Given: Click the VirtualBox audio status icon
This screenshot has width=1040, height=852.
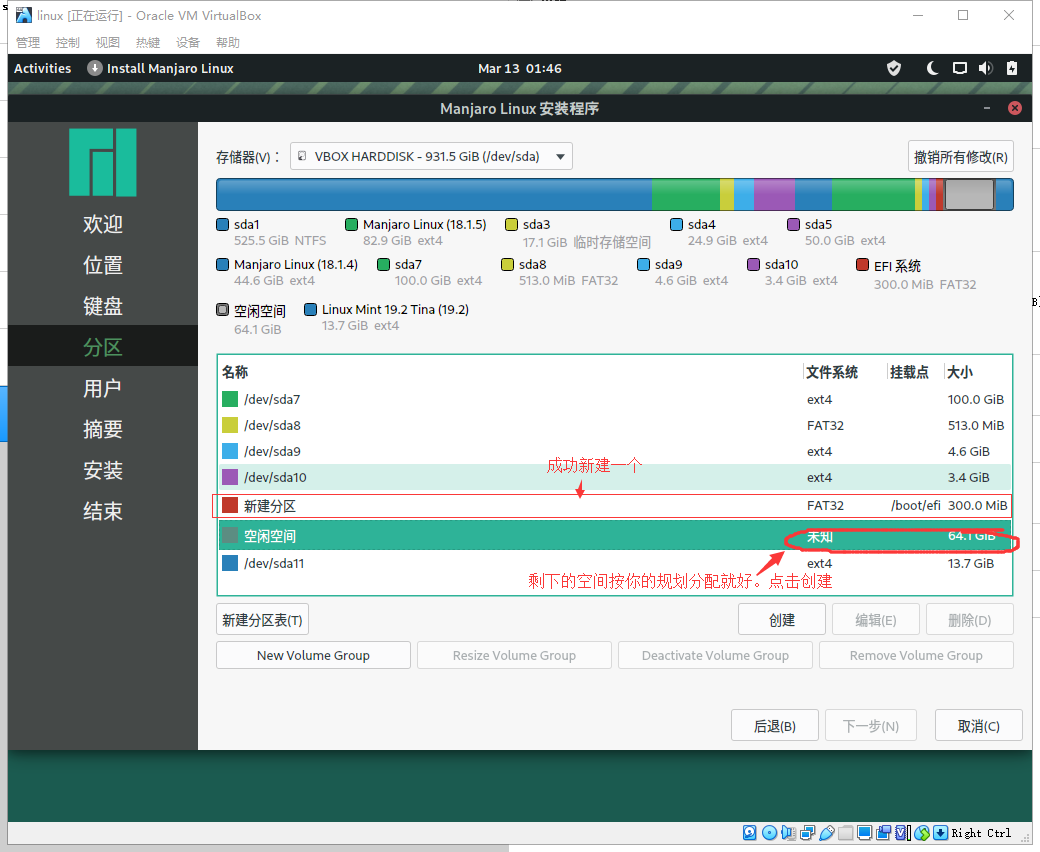Looking at the screenshot, I should [x=788, y=832].
